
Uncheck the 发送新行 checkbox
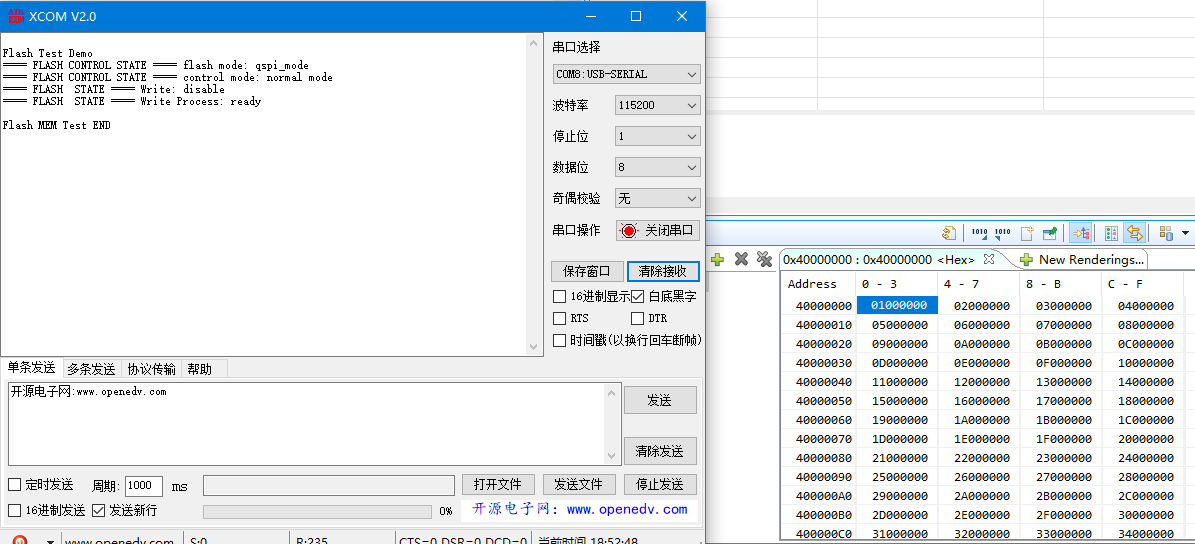(x=98, y=510)
